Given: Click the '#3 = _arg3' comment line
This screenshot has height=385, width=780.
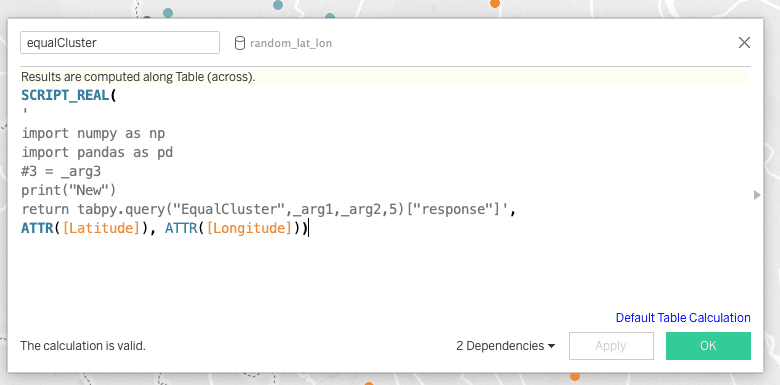Looking at the screenshot, I should point(61,172).
